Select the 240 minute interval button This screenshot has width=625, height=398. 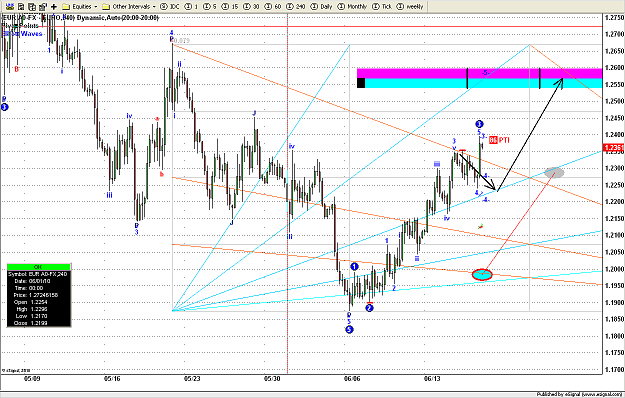point(296,6)
